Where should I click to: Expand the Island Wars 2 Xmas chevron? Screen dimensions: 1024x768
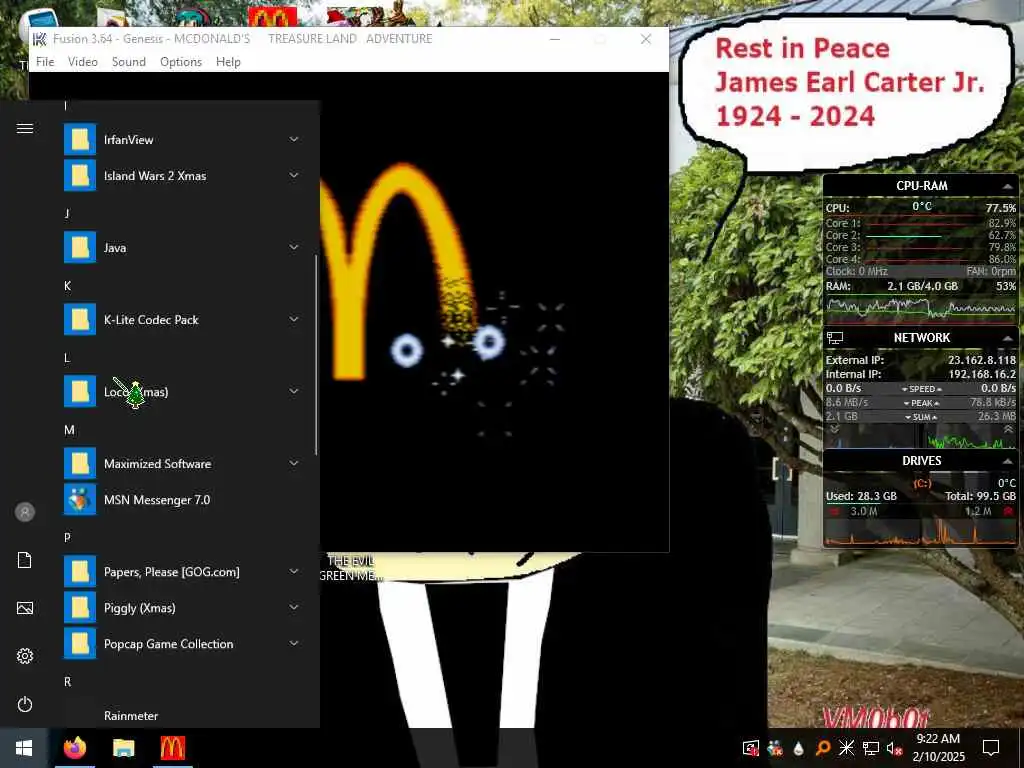point(294,175)
